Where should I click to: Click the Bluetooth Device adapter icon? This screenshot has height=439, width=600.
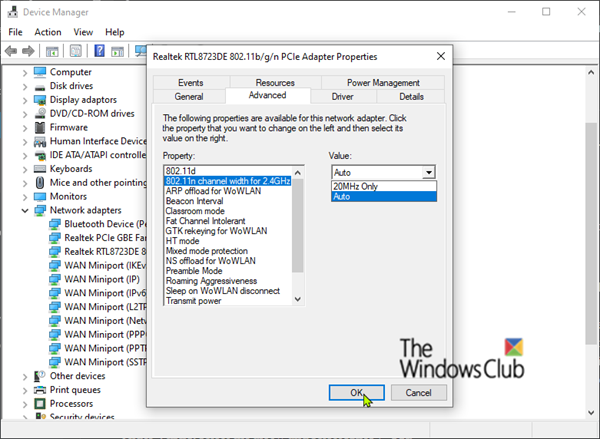[55, 224]
